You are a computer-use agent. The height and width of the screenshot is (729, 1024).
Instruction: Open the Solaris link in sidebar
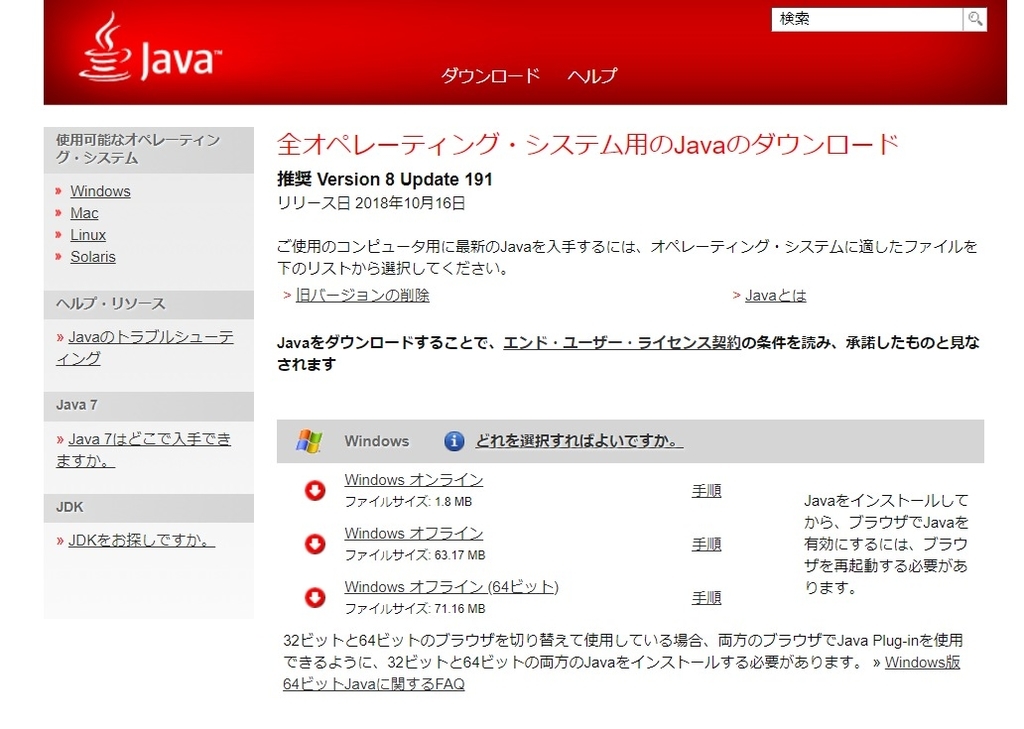tap(93, 257)
